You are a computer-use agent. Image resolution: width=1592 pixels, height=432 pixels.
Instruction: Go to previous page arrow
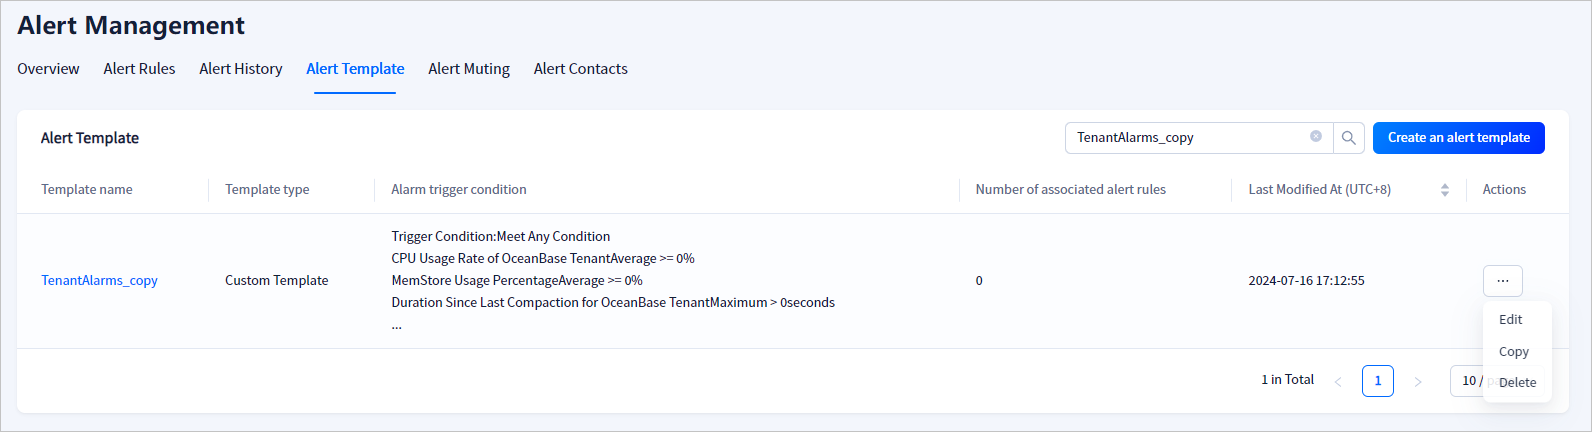[x=1338, y=381]
